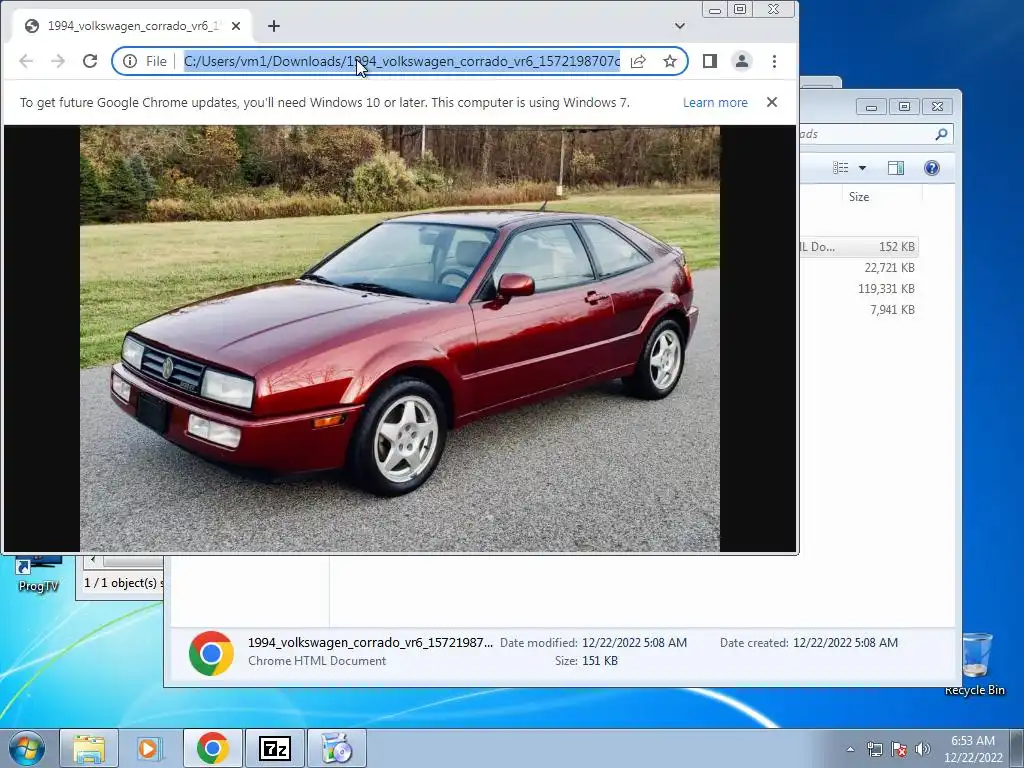Screen dimensions: 1024x768
Task: Expand Explorer view options dropdown arrow
Action: [862, 168]
